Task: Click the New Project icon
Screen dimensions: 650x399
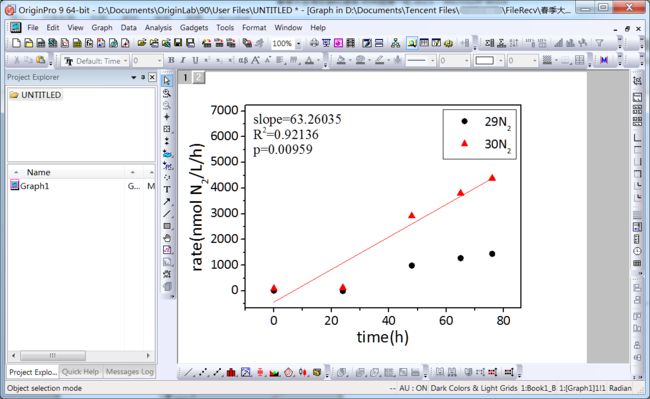Action: click(16, 43)
